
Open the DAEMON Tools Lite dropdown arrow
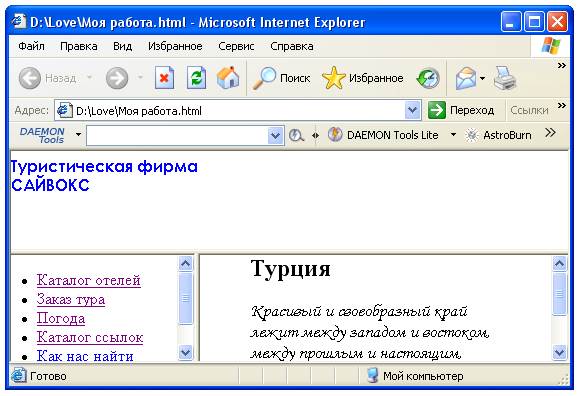(453, 135)
